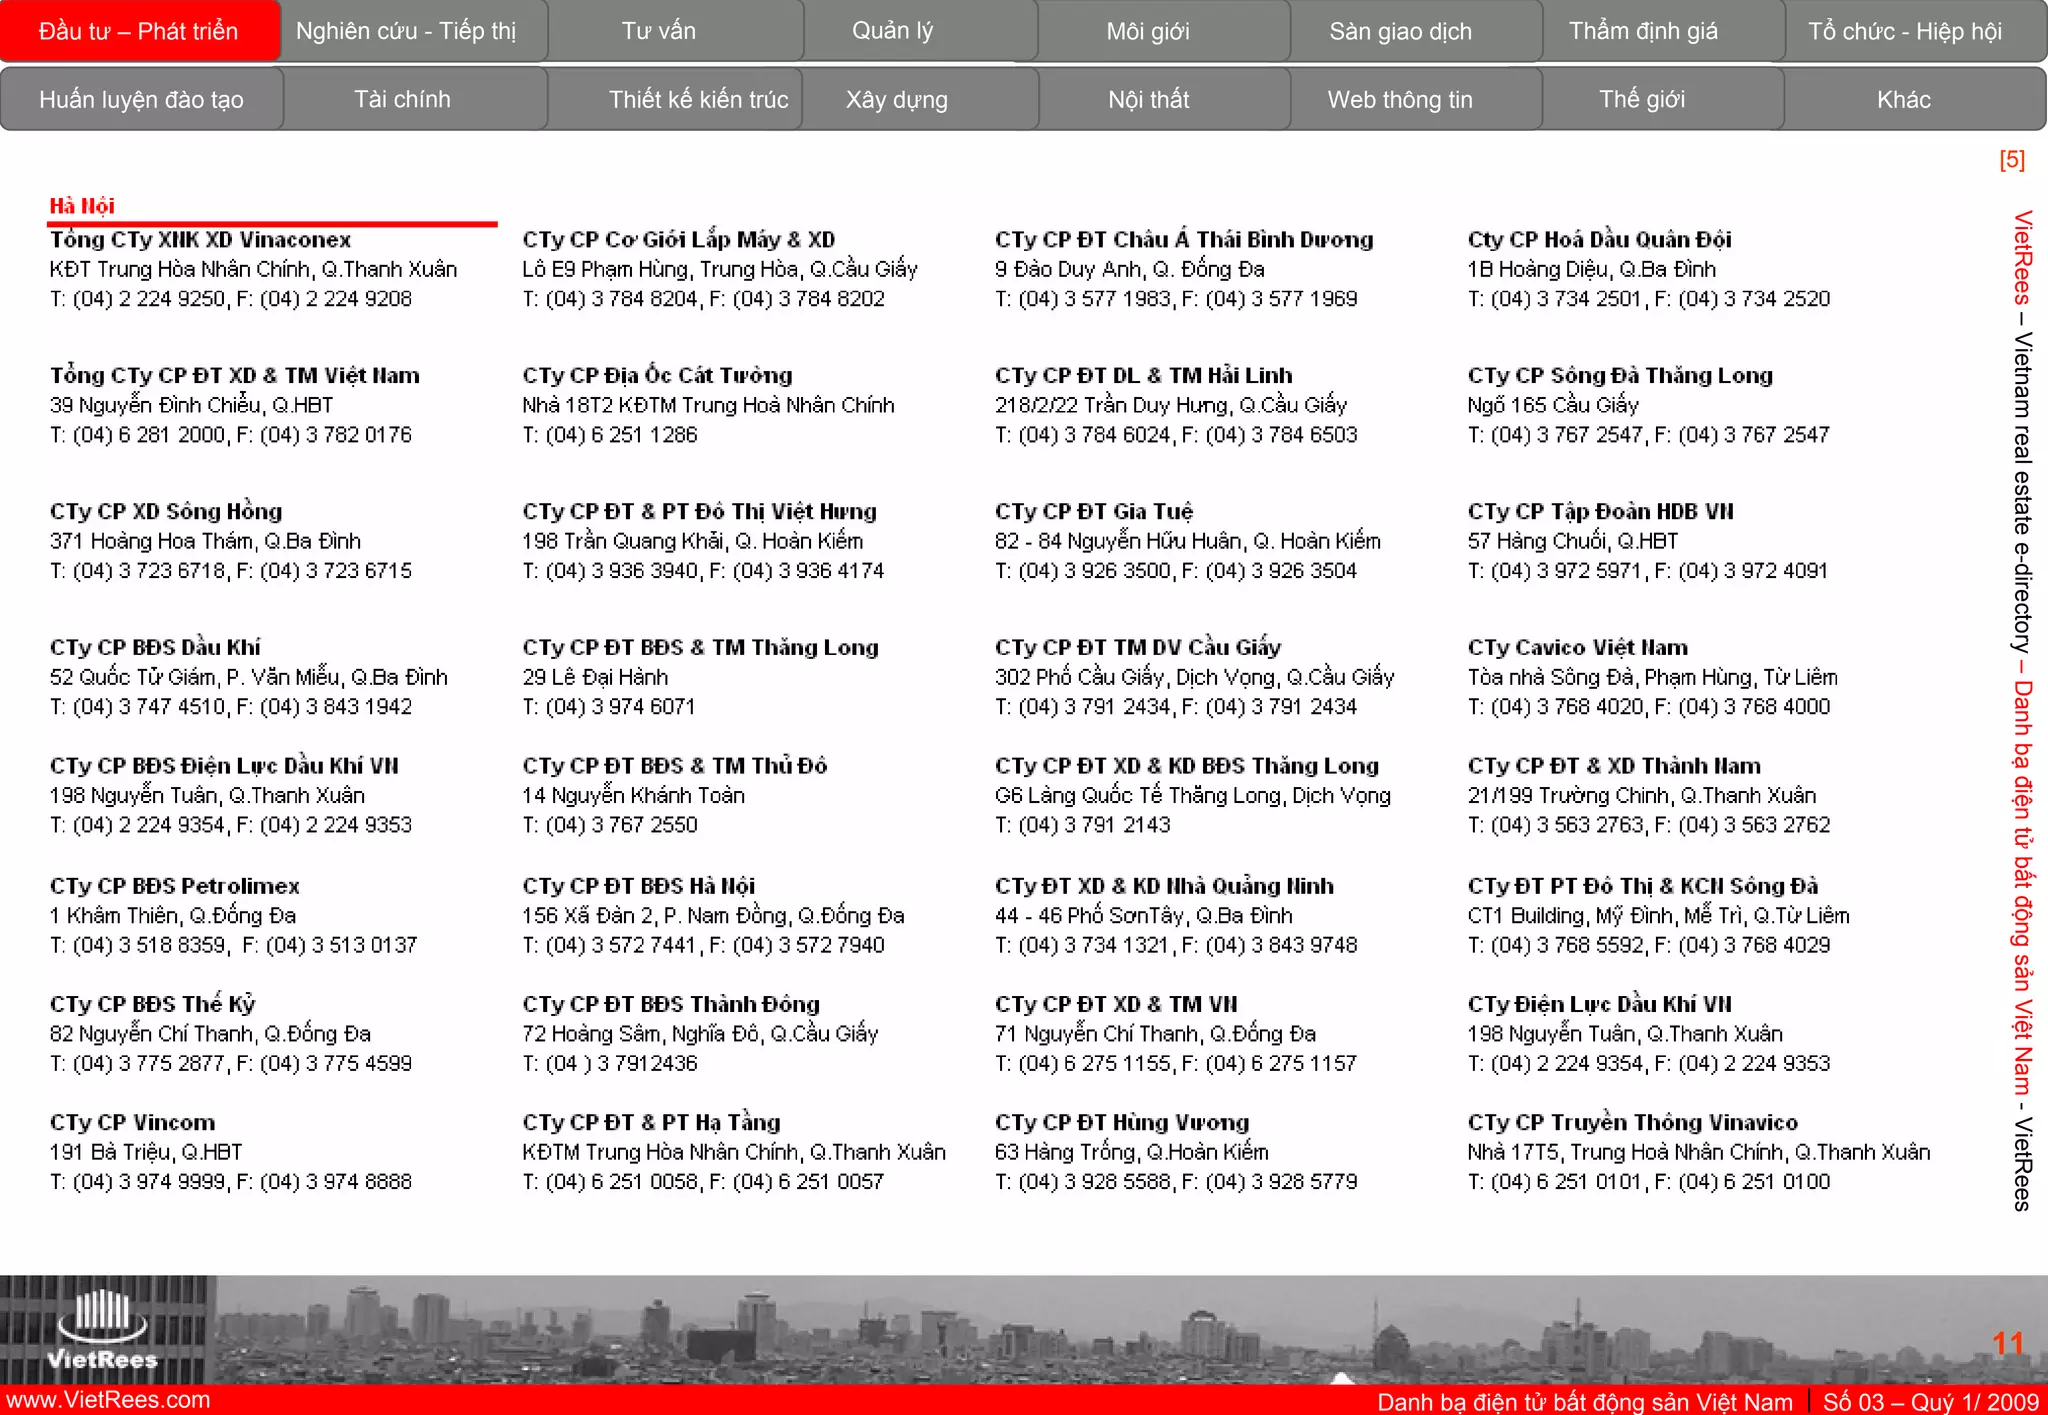Select CTy ĐT PT Đô Thị & KCN Sông Đà
This screenshot has height=1415, width=2048.
tap(1643, 886)
